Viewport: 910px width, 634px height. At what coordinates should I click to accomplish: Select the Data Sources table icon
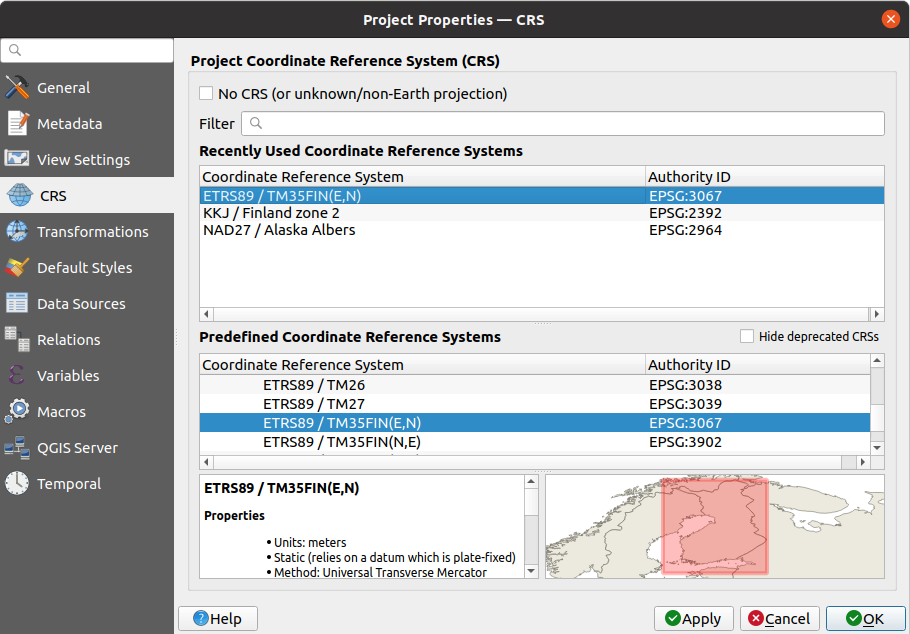pyautogui.click(x=18, y=303)
